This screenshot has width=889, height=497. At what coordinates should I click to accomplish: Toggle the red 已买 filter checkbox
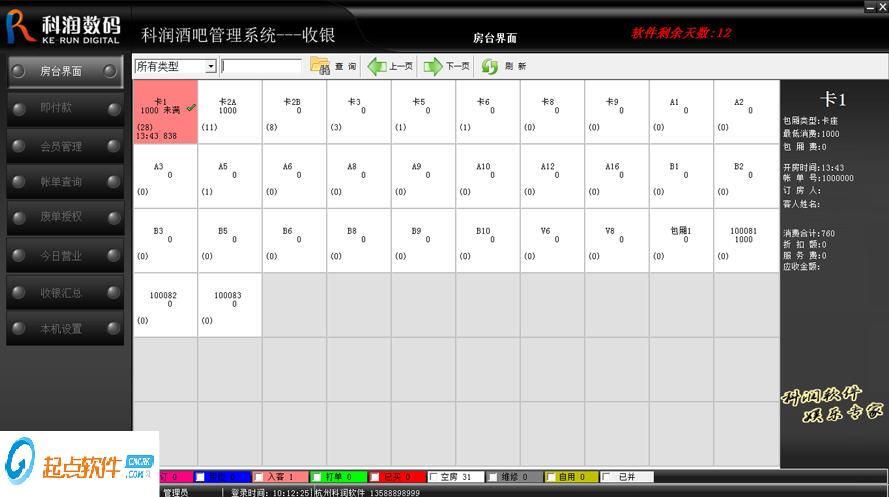(375, 477)
